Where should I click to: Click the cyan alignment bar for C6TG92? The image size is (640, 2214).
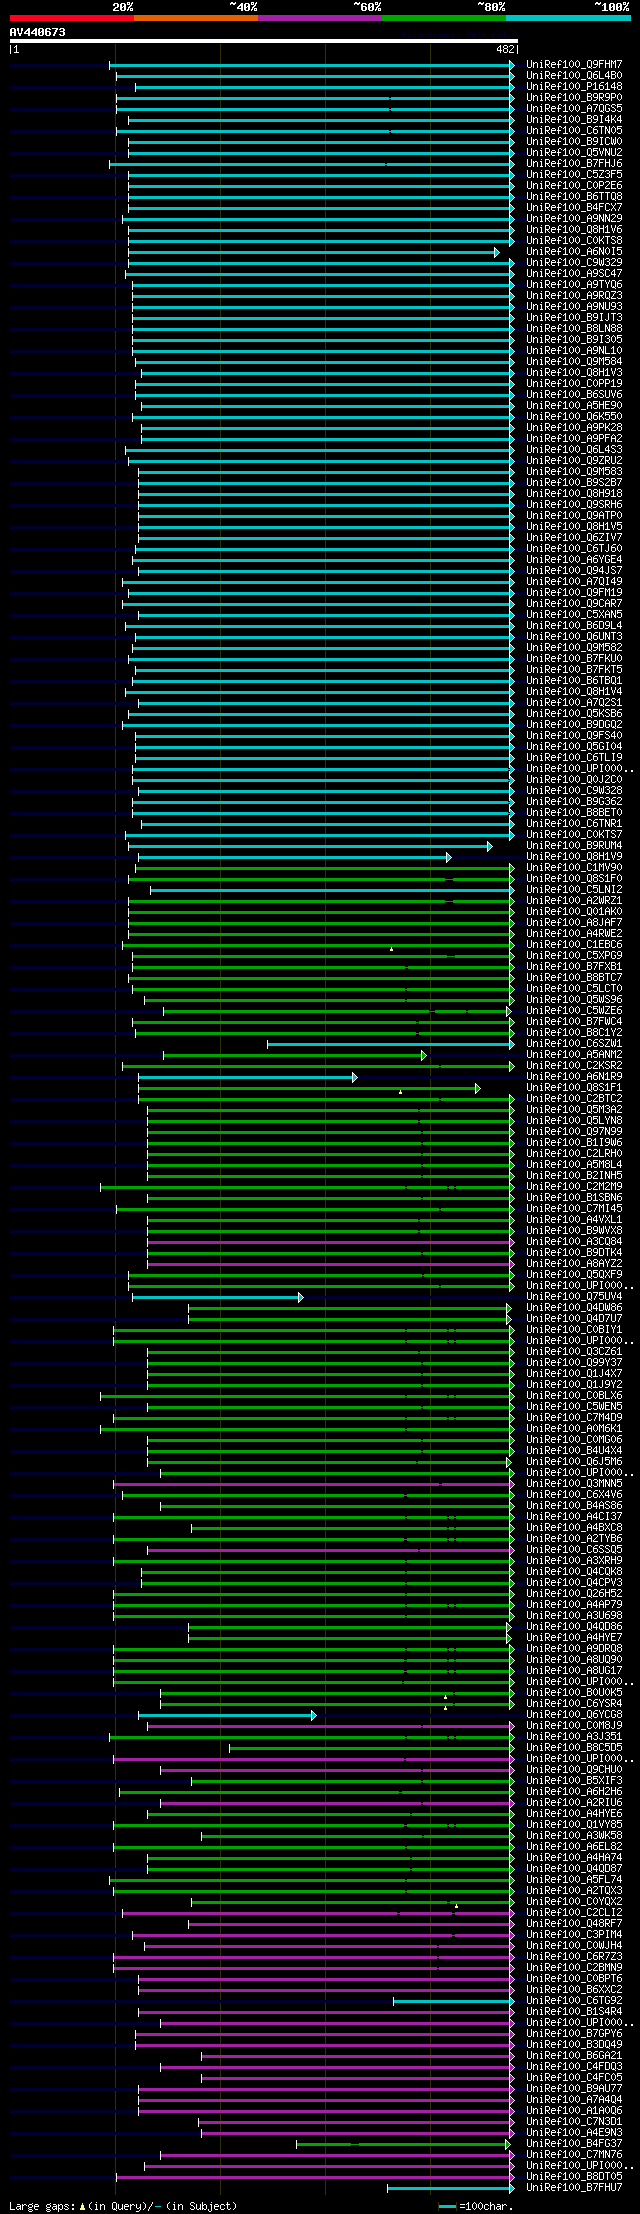[454, 2001]
